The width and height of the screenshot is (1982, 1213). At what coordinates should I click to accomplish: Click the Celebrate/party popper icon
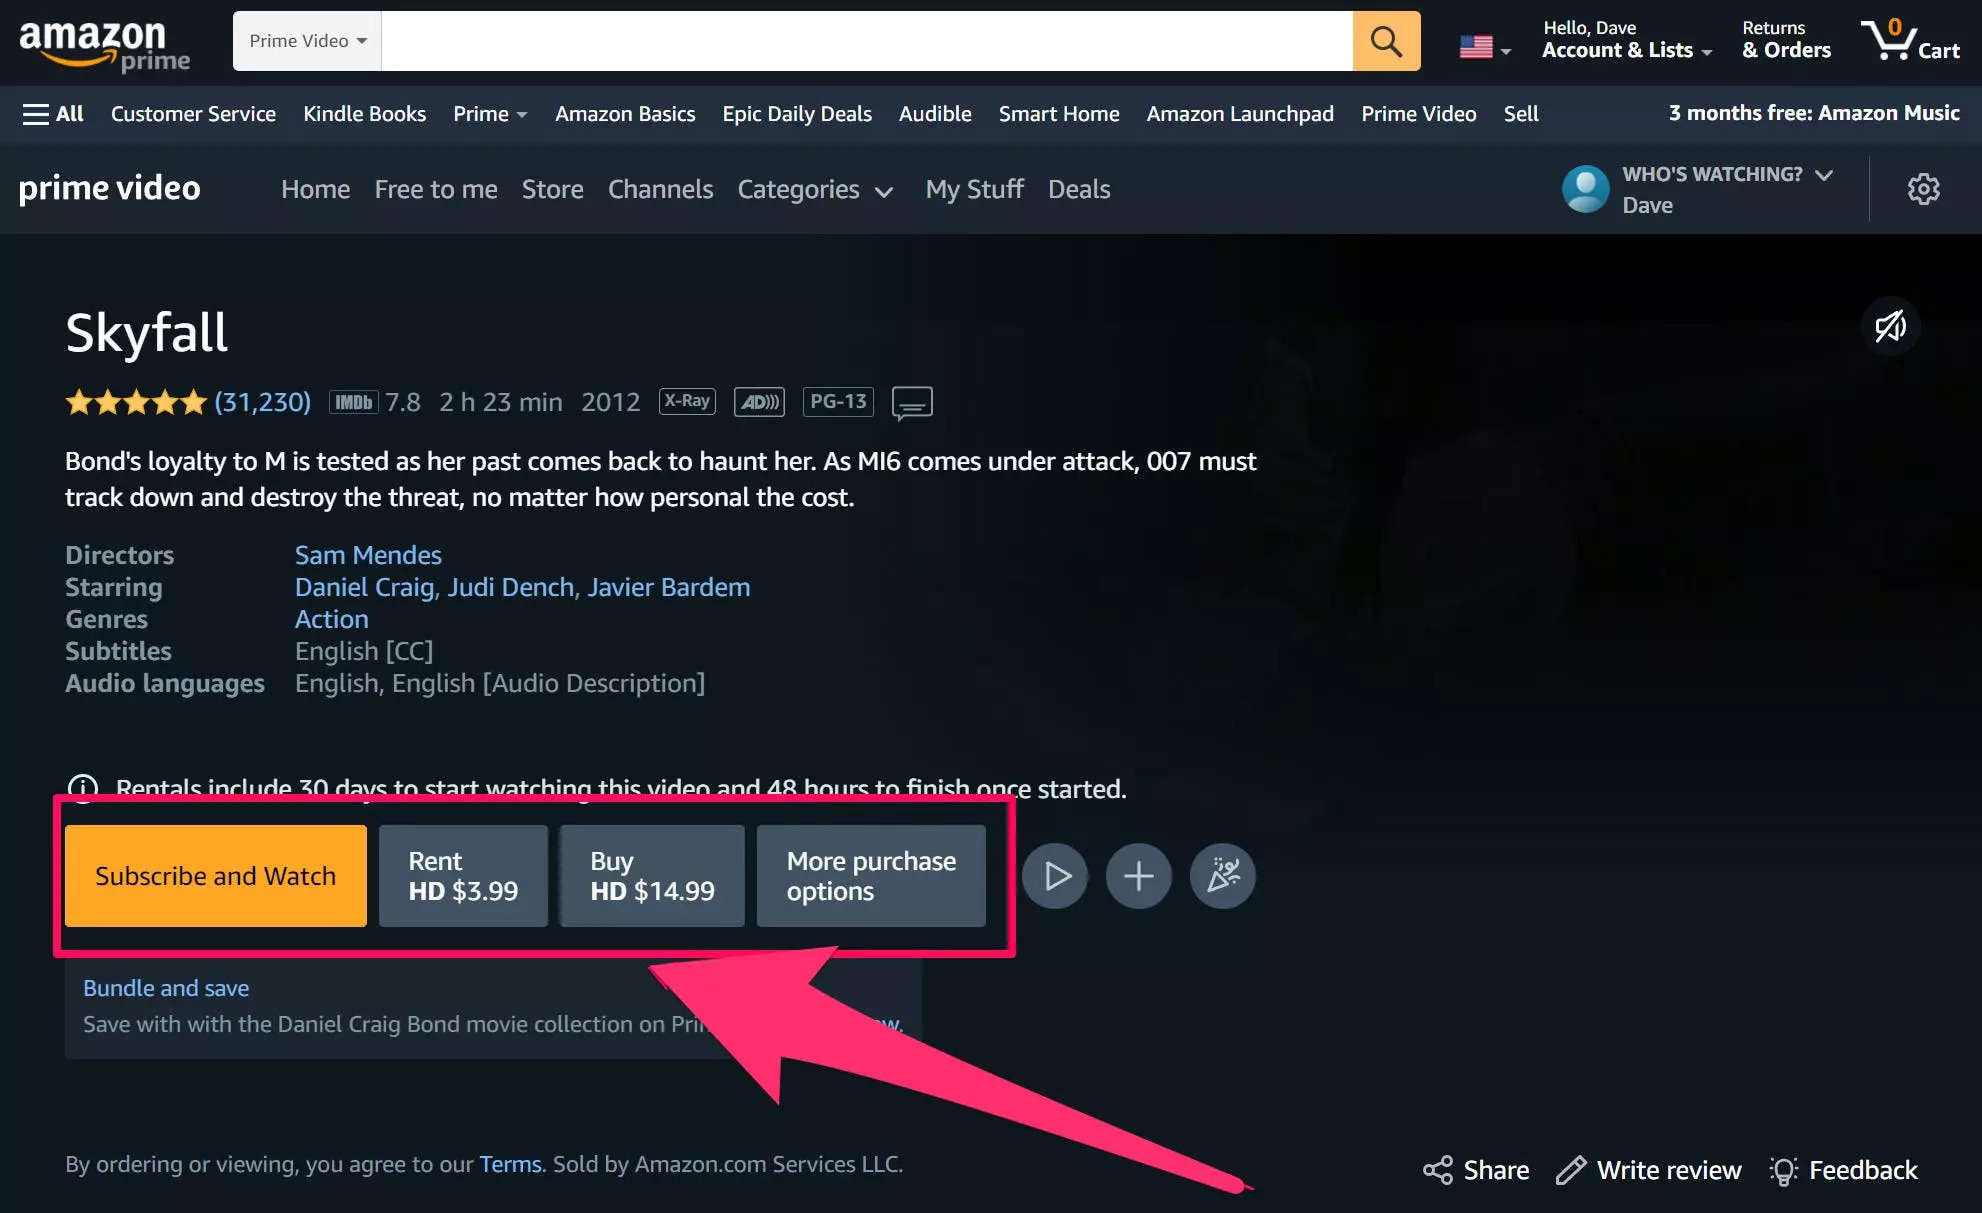pyautogui.click(x=1220, y=873)
